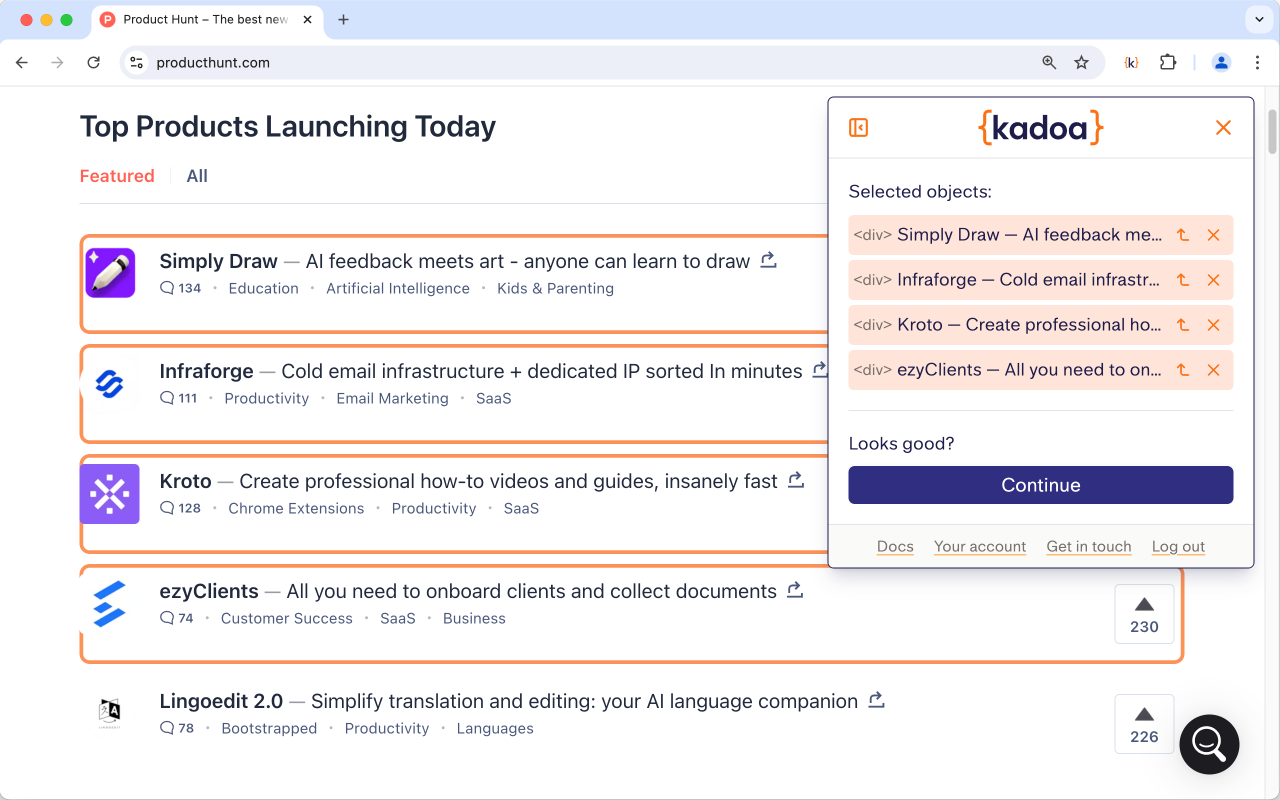Click the share icon next to Infraforge
This screenshot has height=800, width=1280.
[x=820, y=369]
